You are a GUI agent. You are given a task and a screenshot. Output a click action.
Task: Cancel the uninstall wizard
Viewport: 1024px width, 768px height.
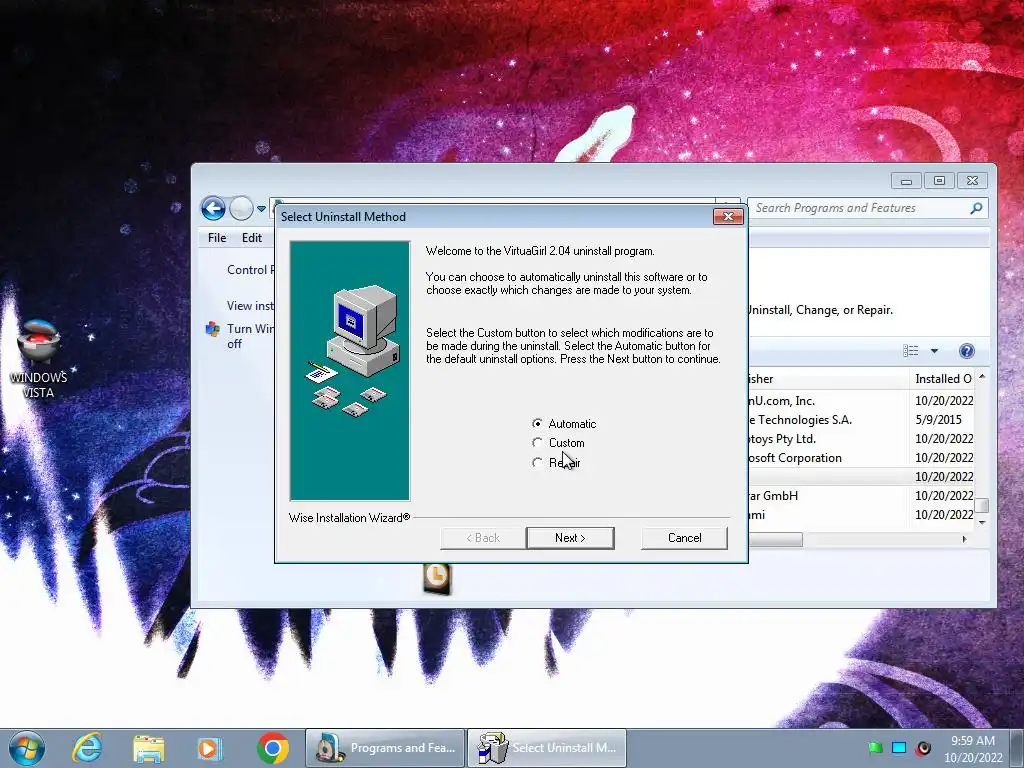684,538
